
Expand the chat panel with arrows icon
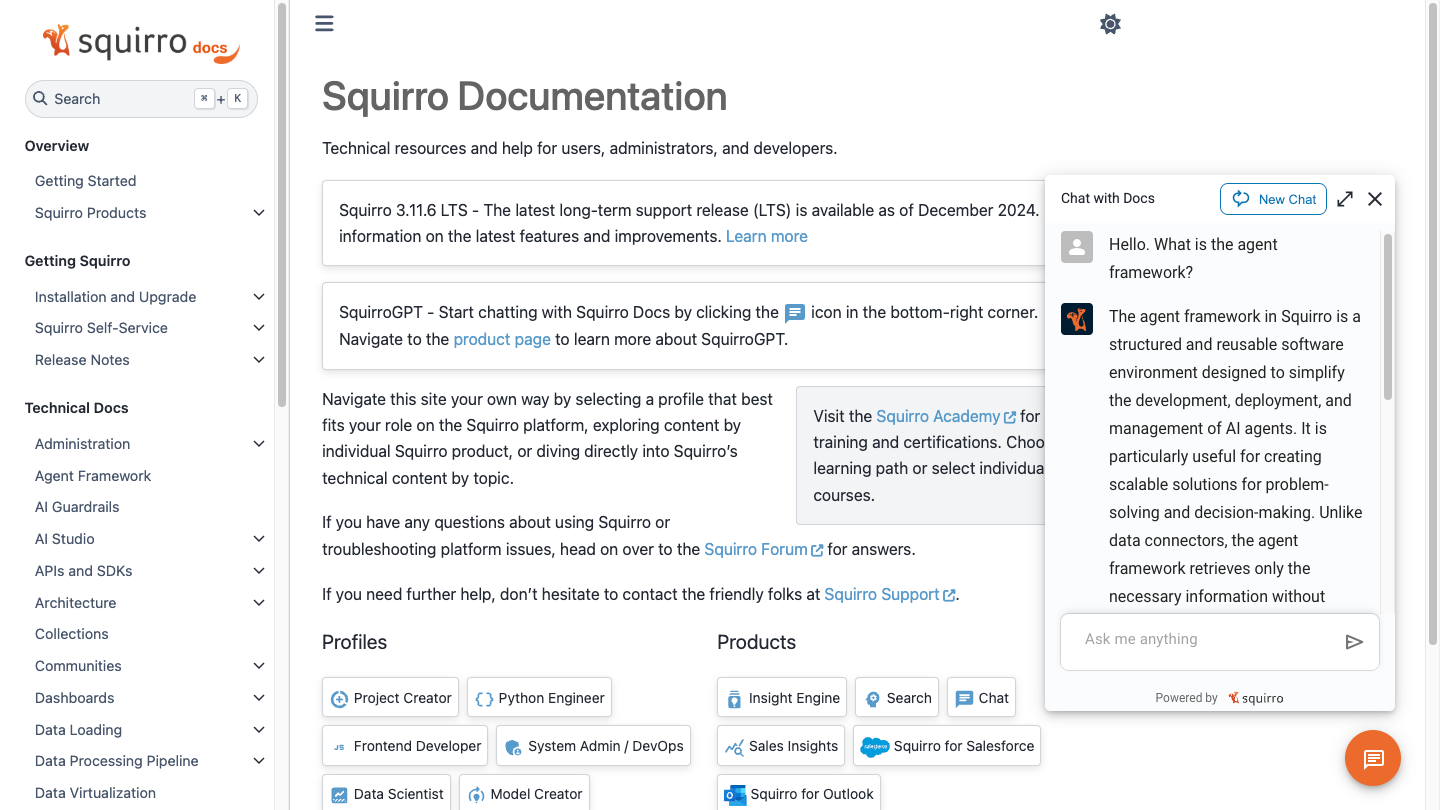tap(1345, 199)
